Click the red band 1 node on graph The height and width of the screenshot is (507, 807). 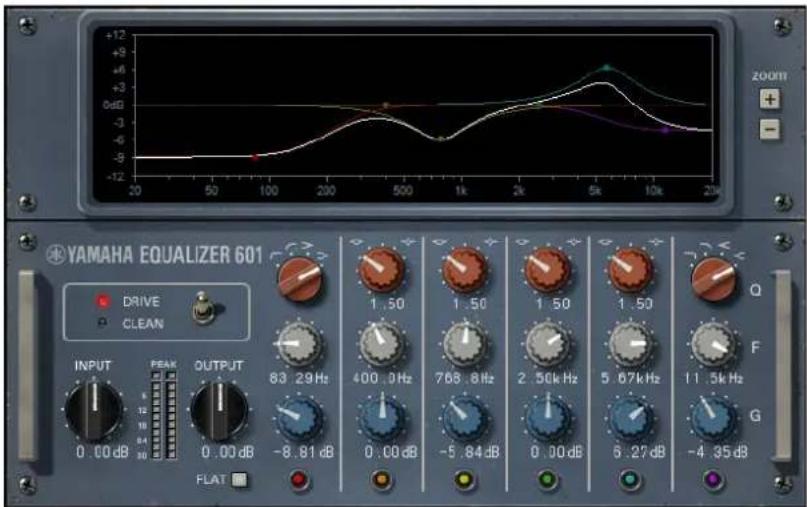coord(255,158)
